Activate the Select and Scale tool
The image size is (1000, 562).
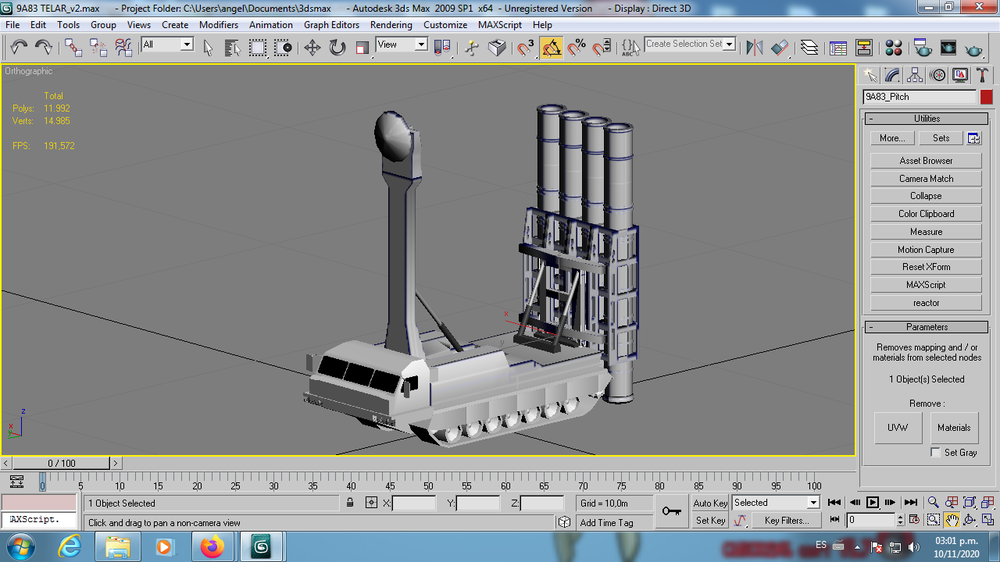[x=362, y=47]
